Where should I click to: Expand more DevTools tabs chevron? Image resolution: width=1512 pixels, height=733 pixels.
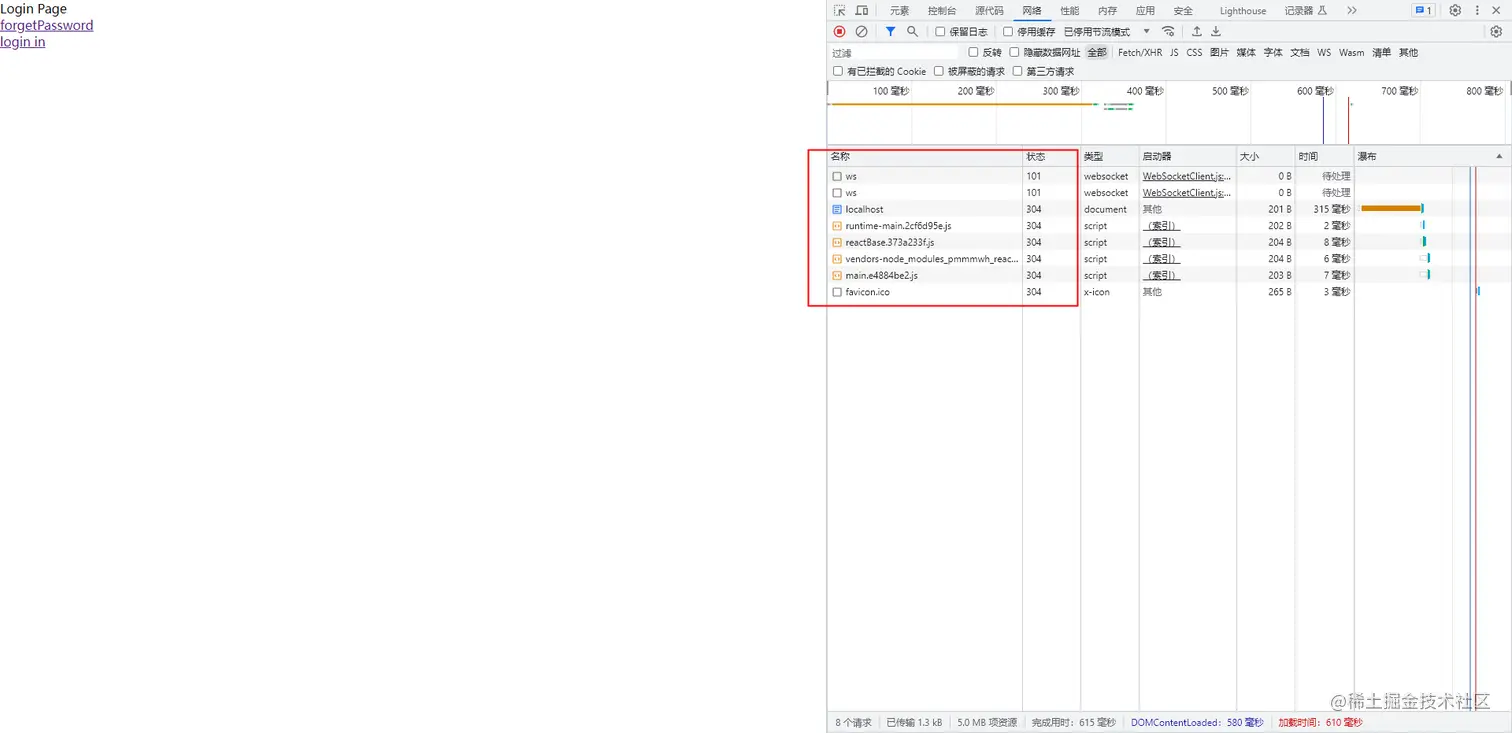[1352, 11]
